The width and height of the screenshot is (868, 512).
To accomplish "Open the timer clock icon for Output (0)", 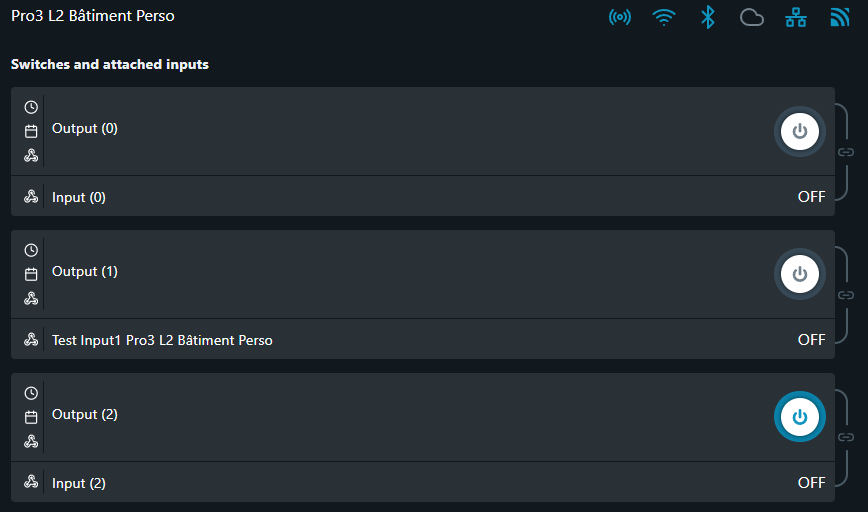I will (x=31, y=107).
